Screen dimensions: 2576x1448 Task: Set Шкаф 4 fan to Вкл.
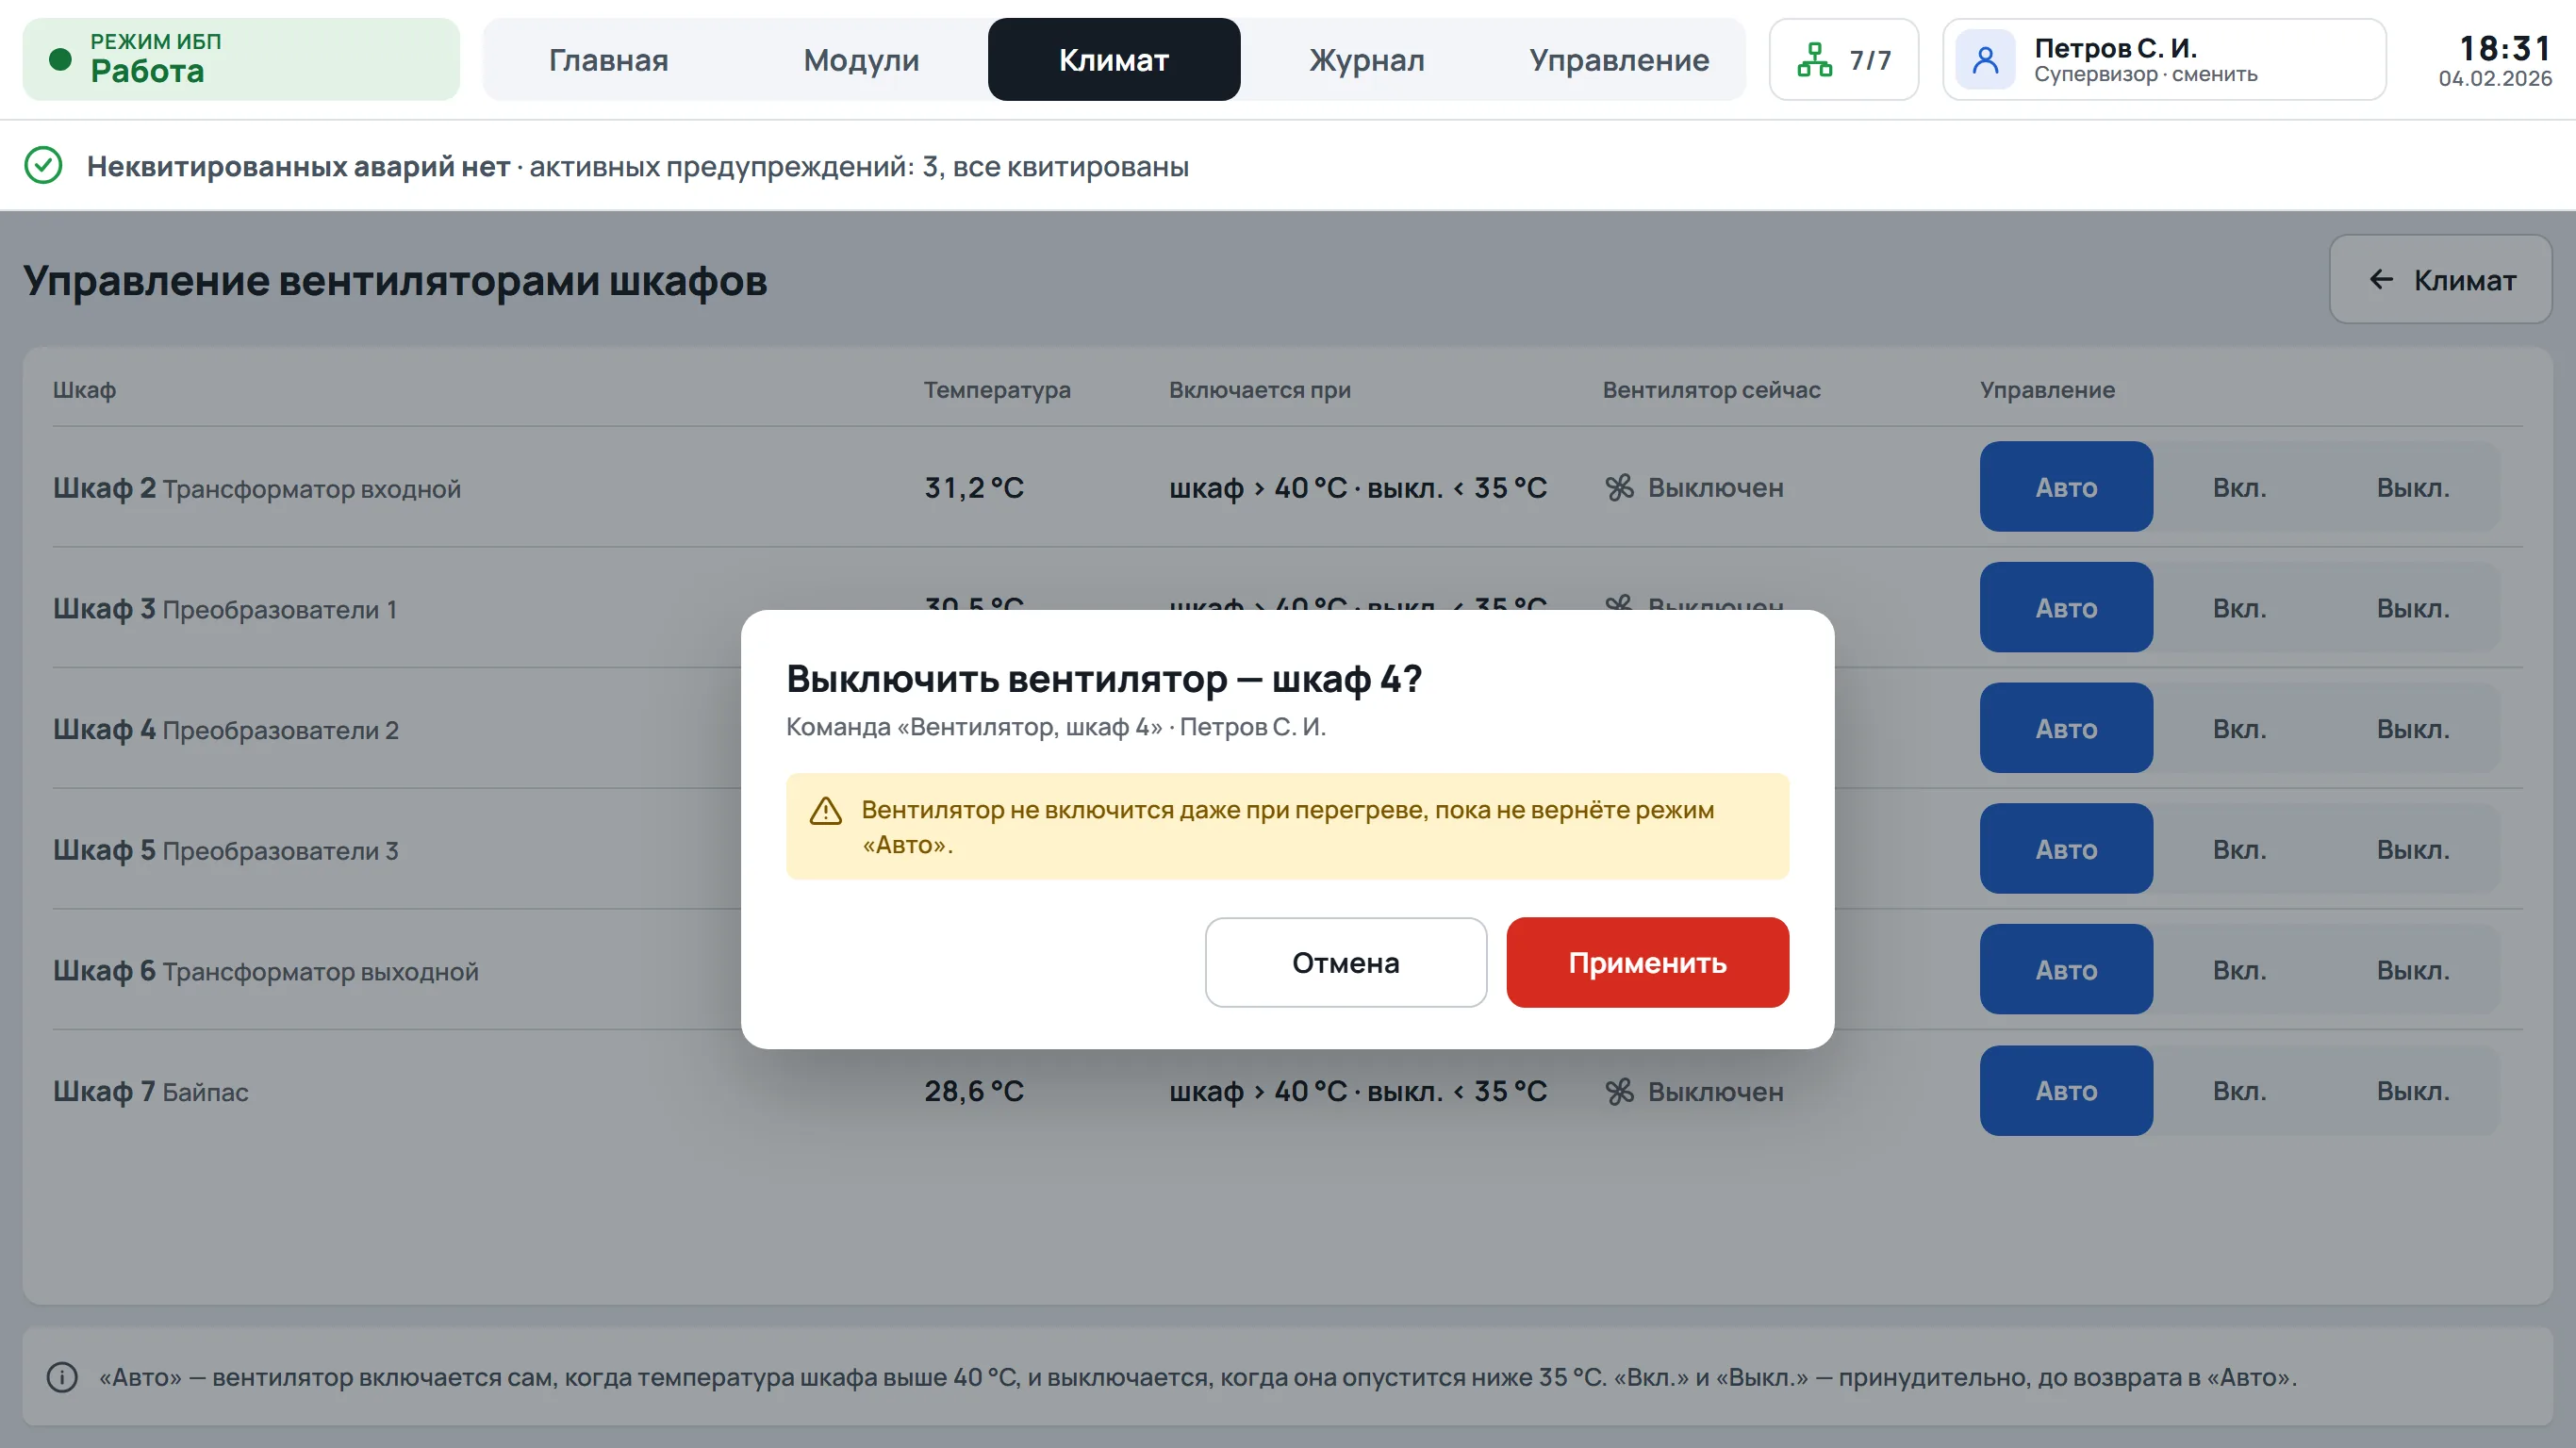[2239, 728]
